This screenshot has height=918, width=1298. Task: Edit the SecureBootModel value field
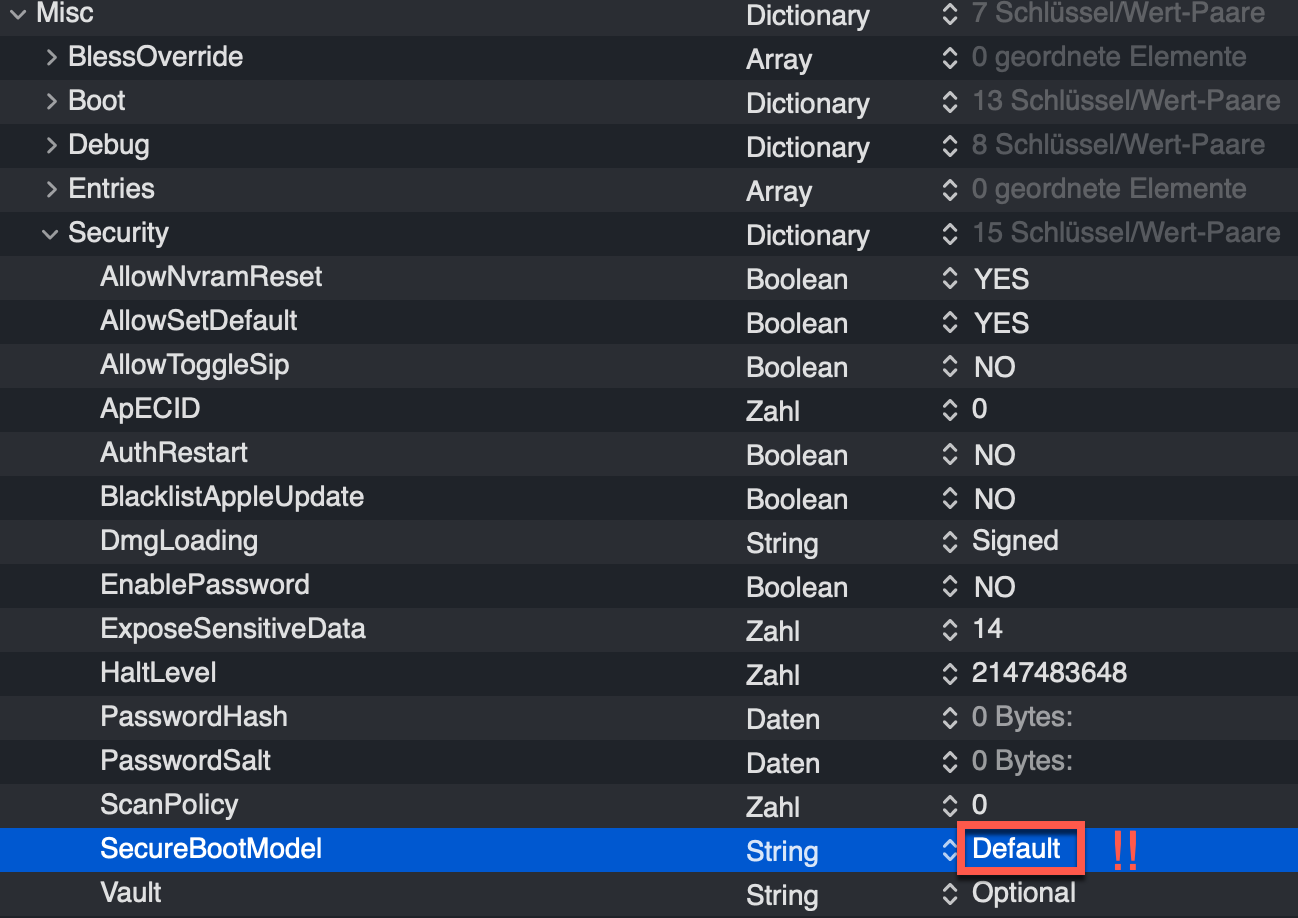(x=1018, y=850)
